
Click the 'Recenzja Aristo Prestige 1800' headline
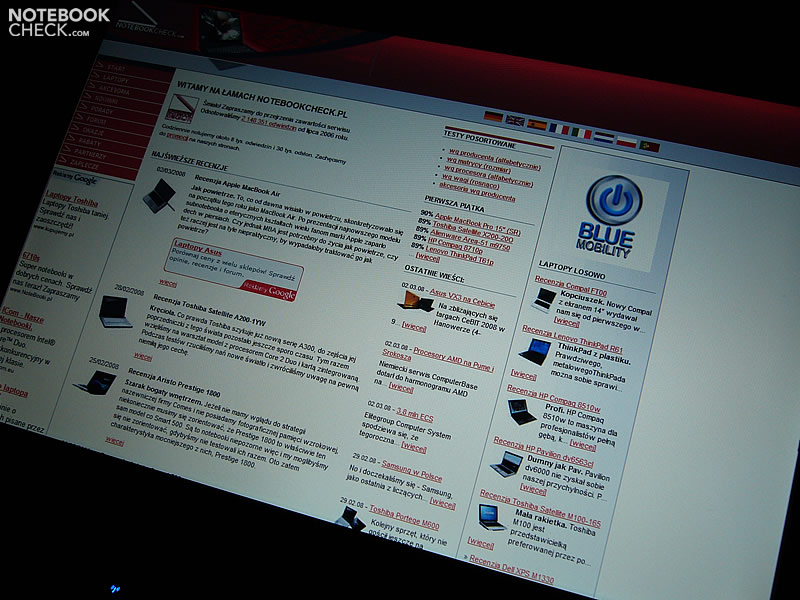pyautogui.click(x=174, y=383)
